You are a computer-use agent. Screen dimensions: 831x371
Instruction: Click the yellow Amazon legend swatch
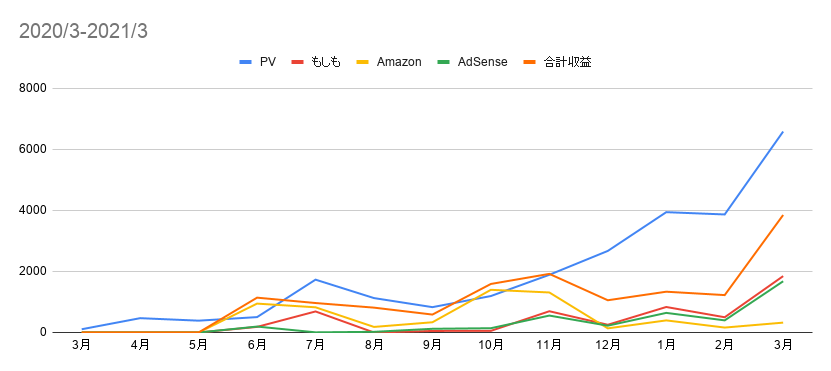(363, 62)
